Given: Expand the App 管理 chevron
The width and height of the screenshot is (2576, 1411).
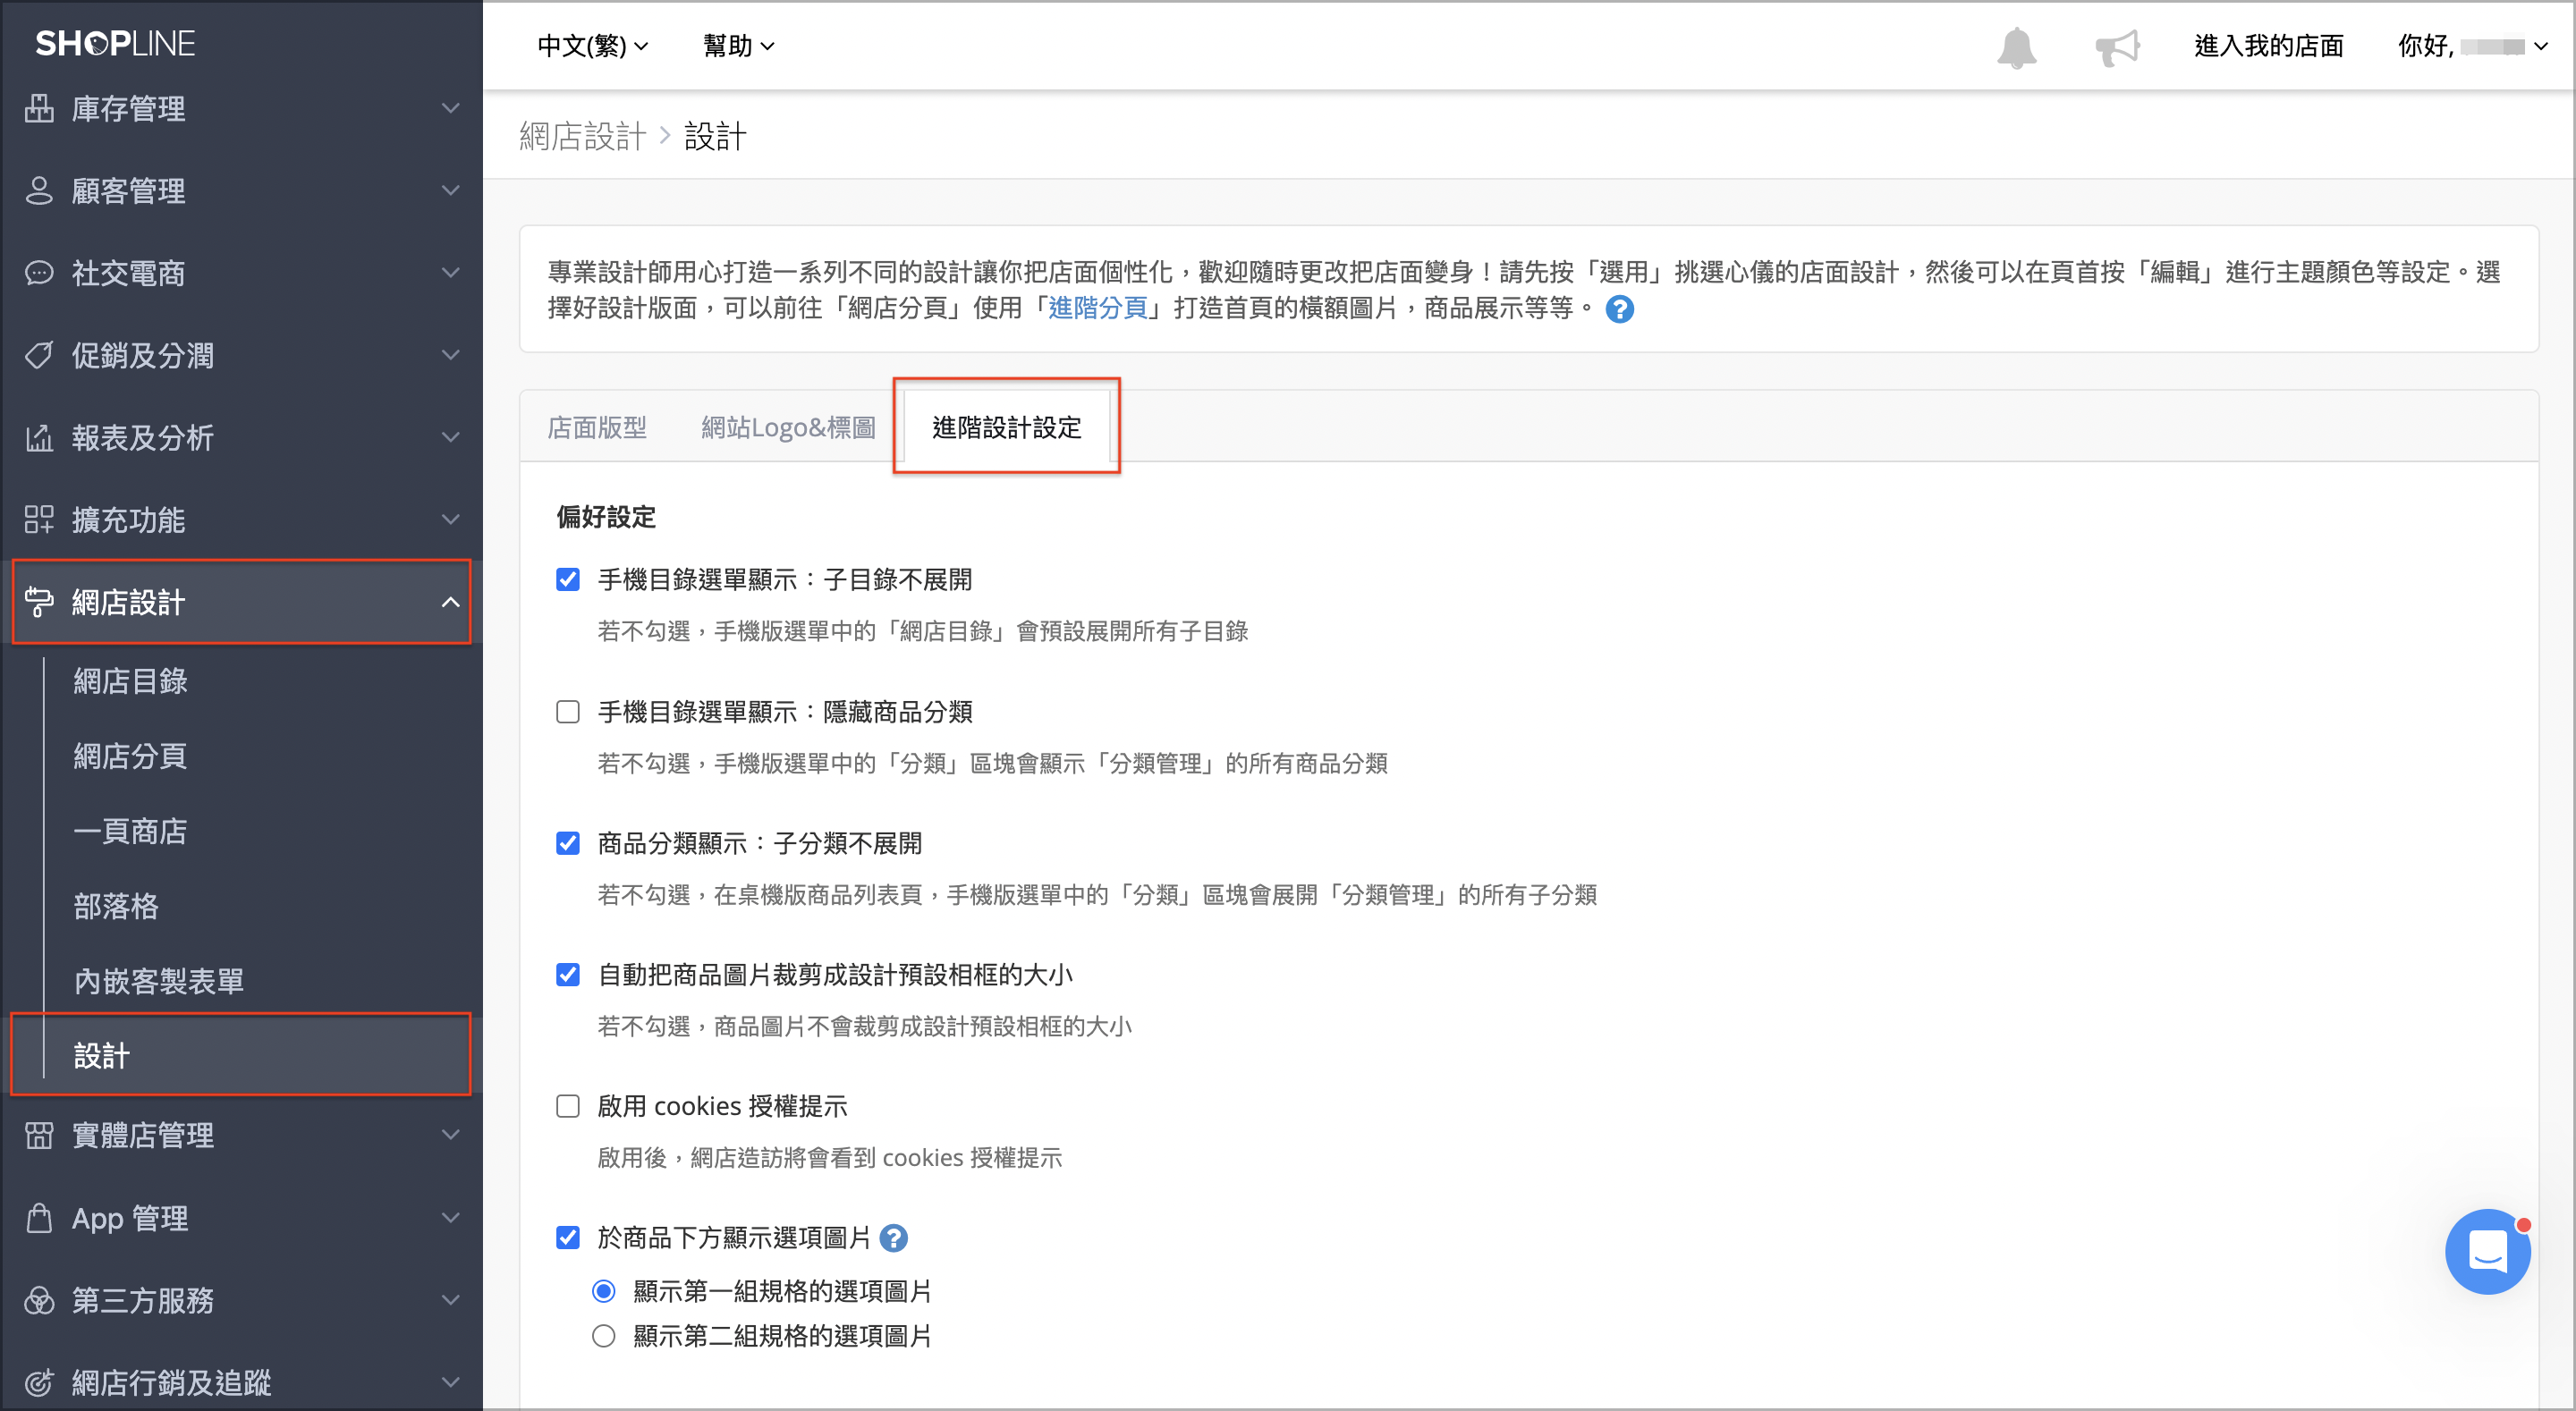Looking at the screenshot, I should pos(451,1218).
